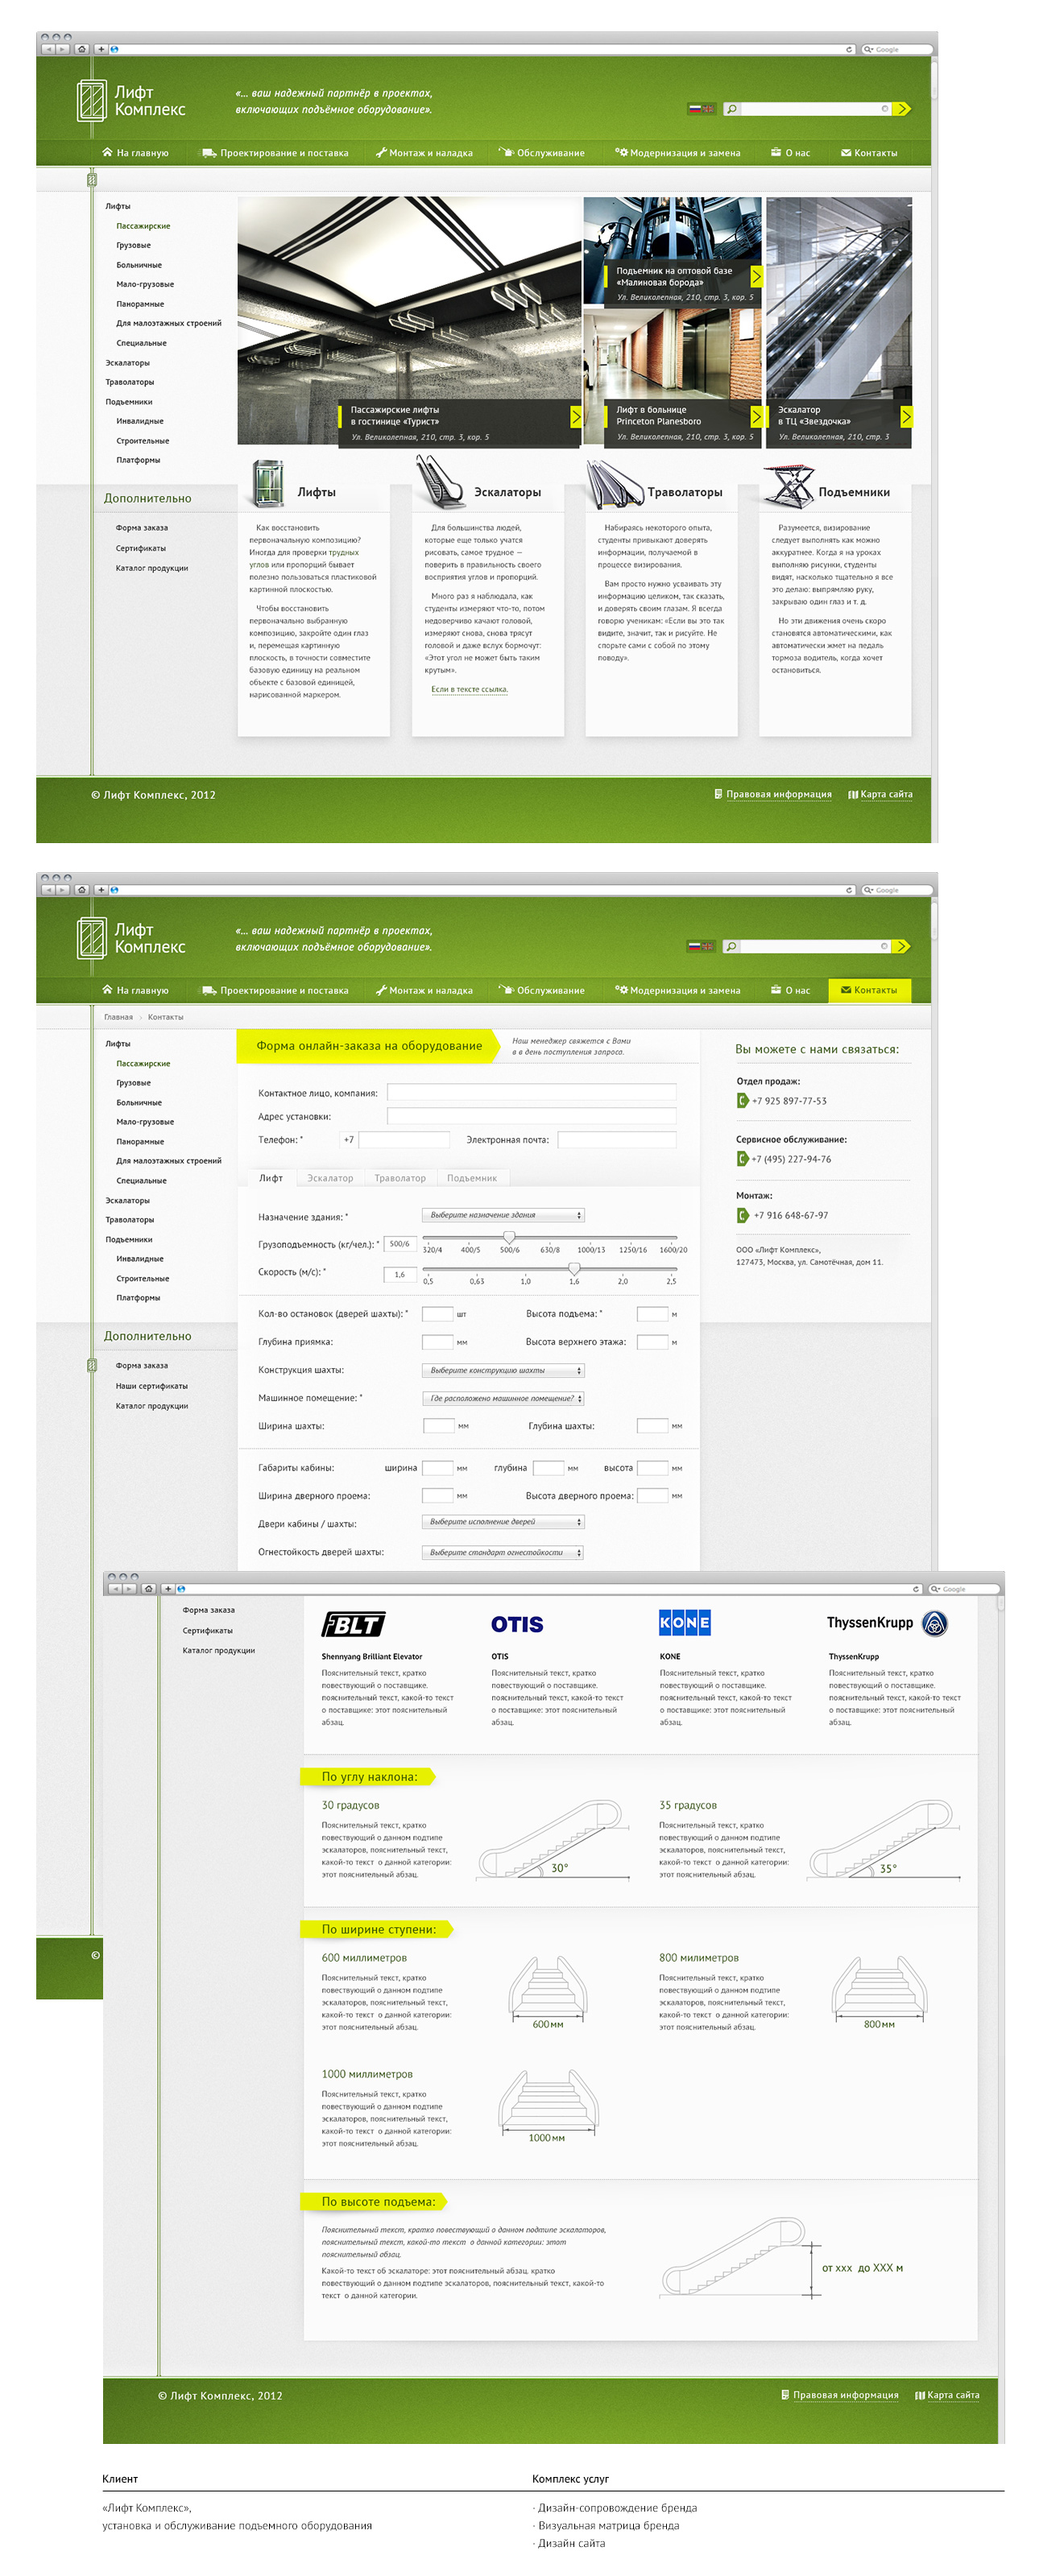
Task: Click the «Электронная почта» input field
Action: coord(617,1139)
